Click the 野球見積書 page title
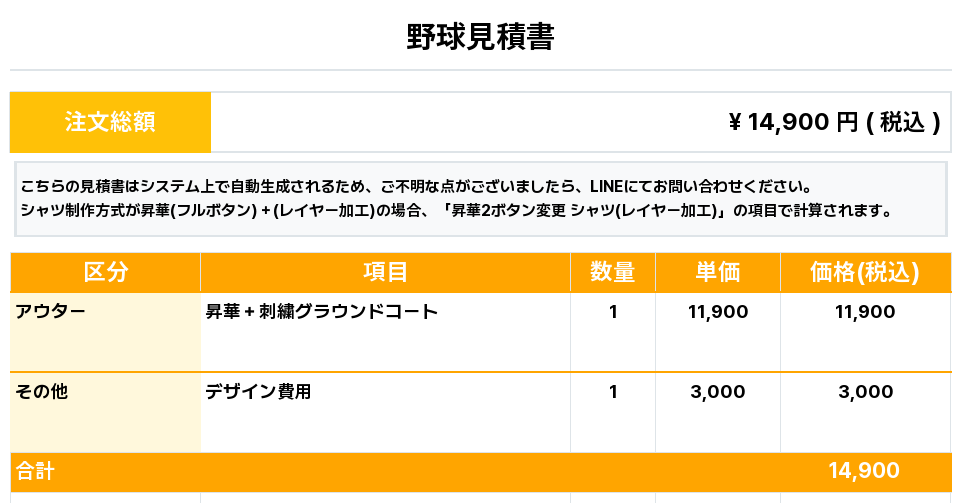 point(480,37)
